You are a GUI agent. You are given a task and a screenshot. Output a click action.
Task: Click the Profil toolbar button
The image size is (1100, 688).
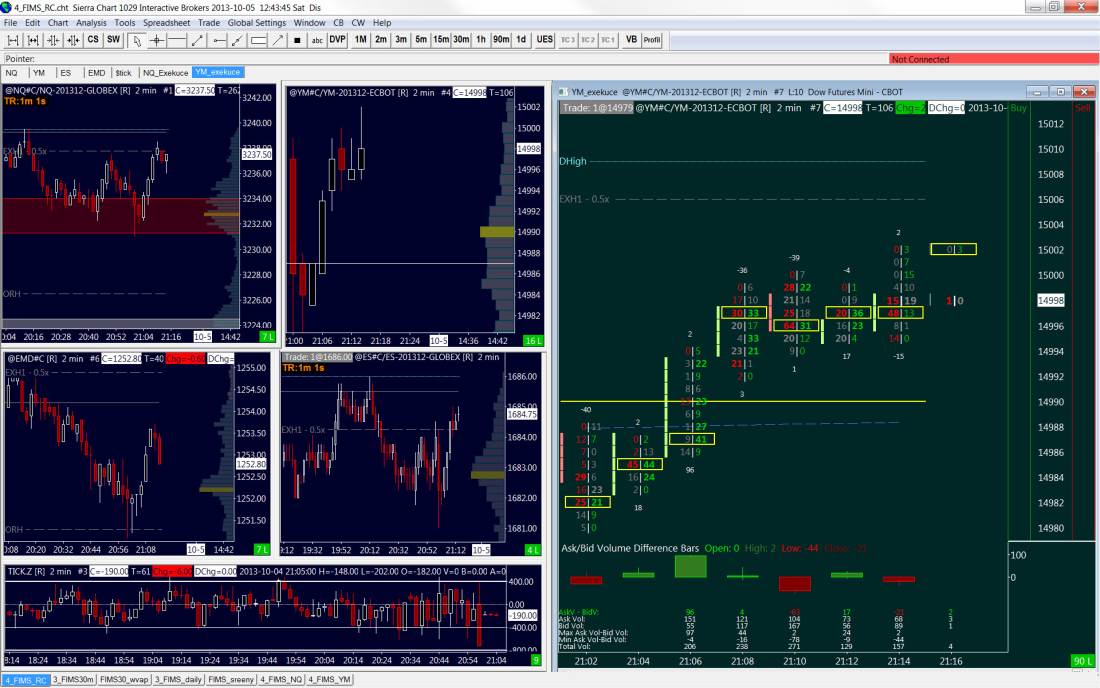pyautogui.click(x=652, y=40)
